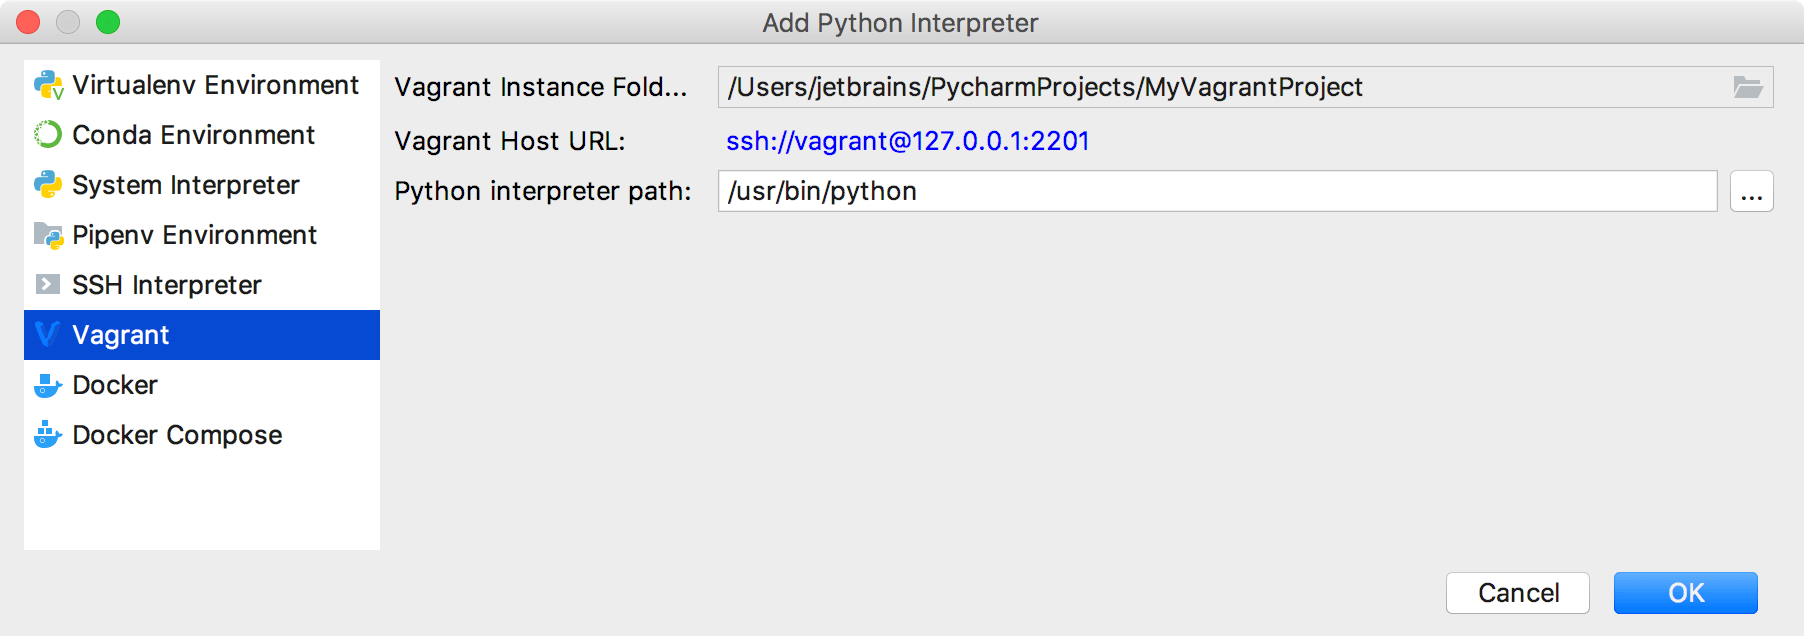Click the Vagrant icon in the sidebar
This screenshot has height=636, width=1804.
[46, 334]
